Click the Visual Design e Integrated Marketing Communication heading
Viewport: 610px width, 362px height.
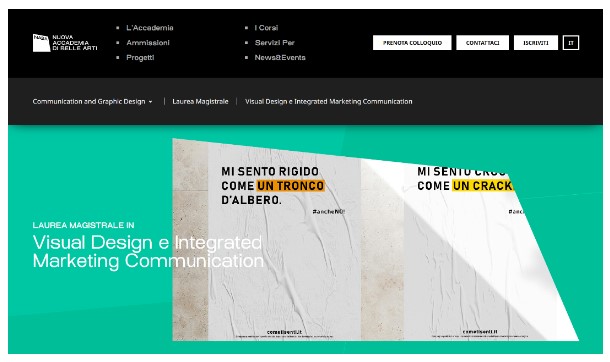click(x=148, y=252)
